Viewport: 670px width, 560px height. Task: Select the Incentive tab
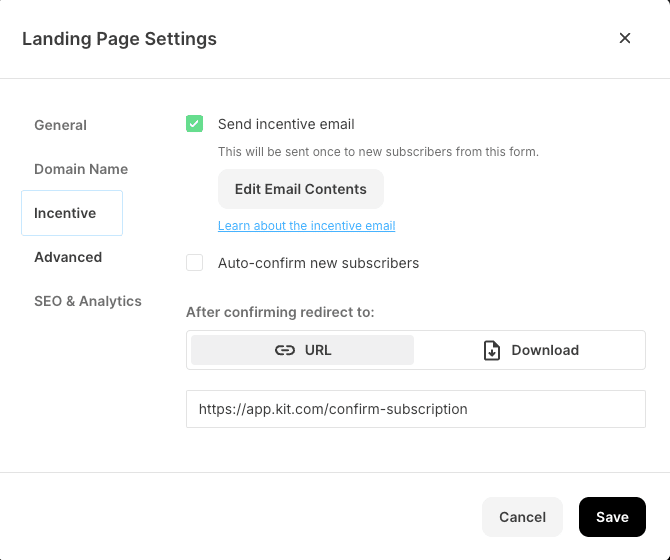coord(72,213)
